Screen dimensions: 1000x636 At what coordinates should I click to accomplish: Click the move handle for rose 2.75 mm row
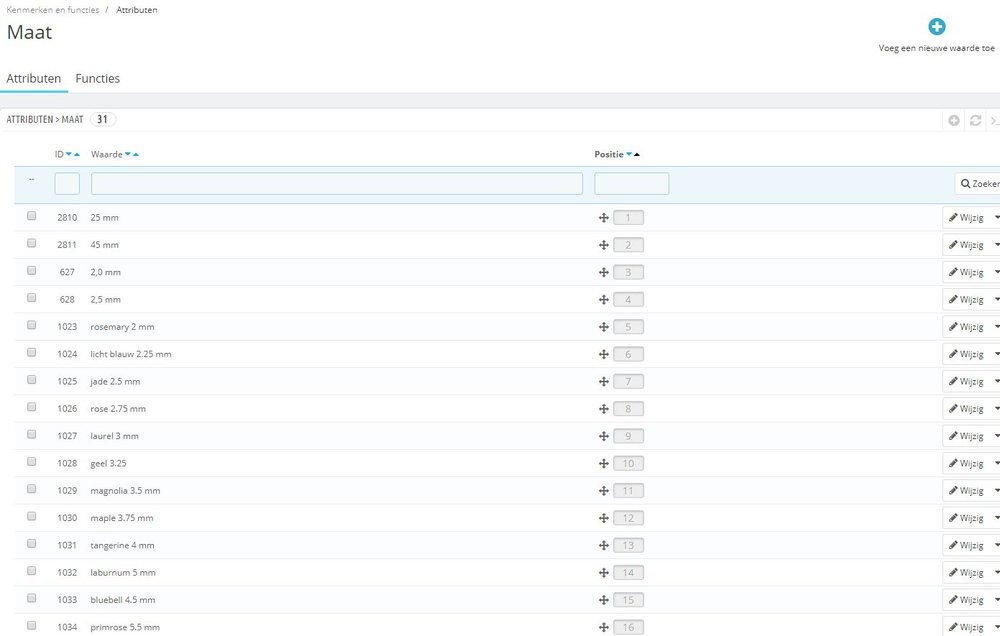point(603,409)
